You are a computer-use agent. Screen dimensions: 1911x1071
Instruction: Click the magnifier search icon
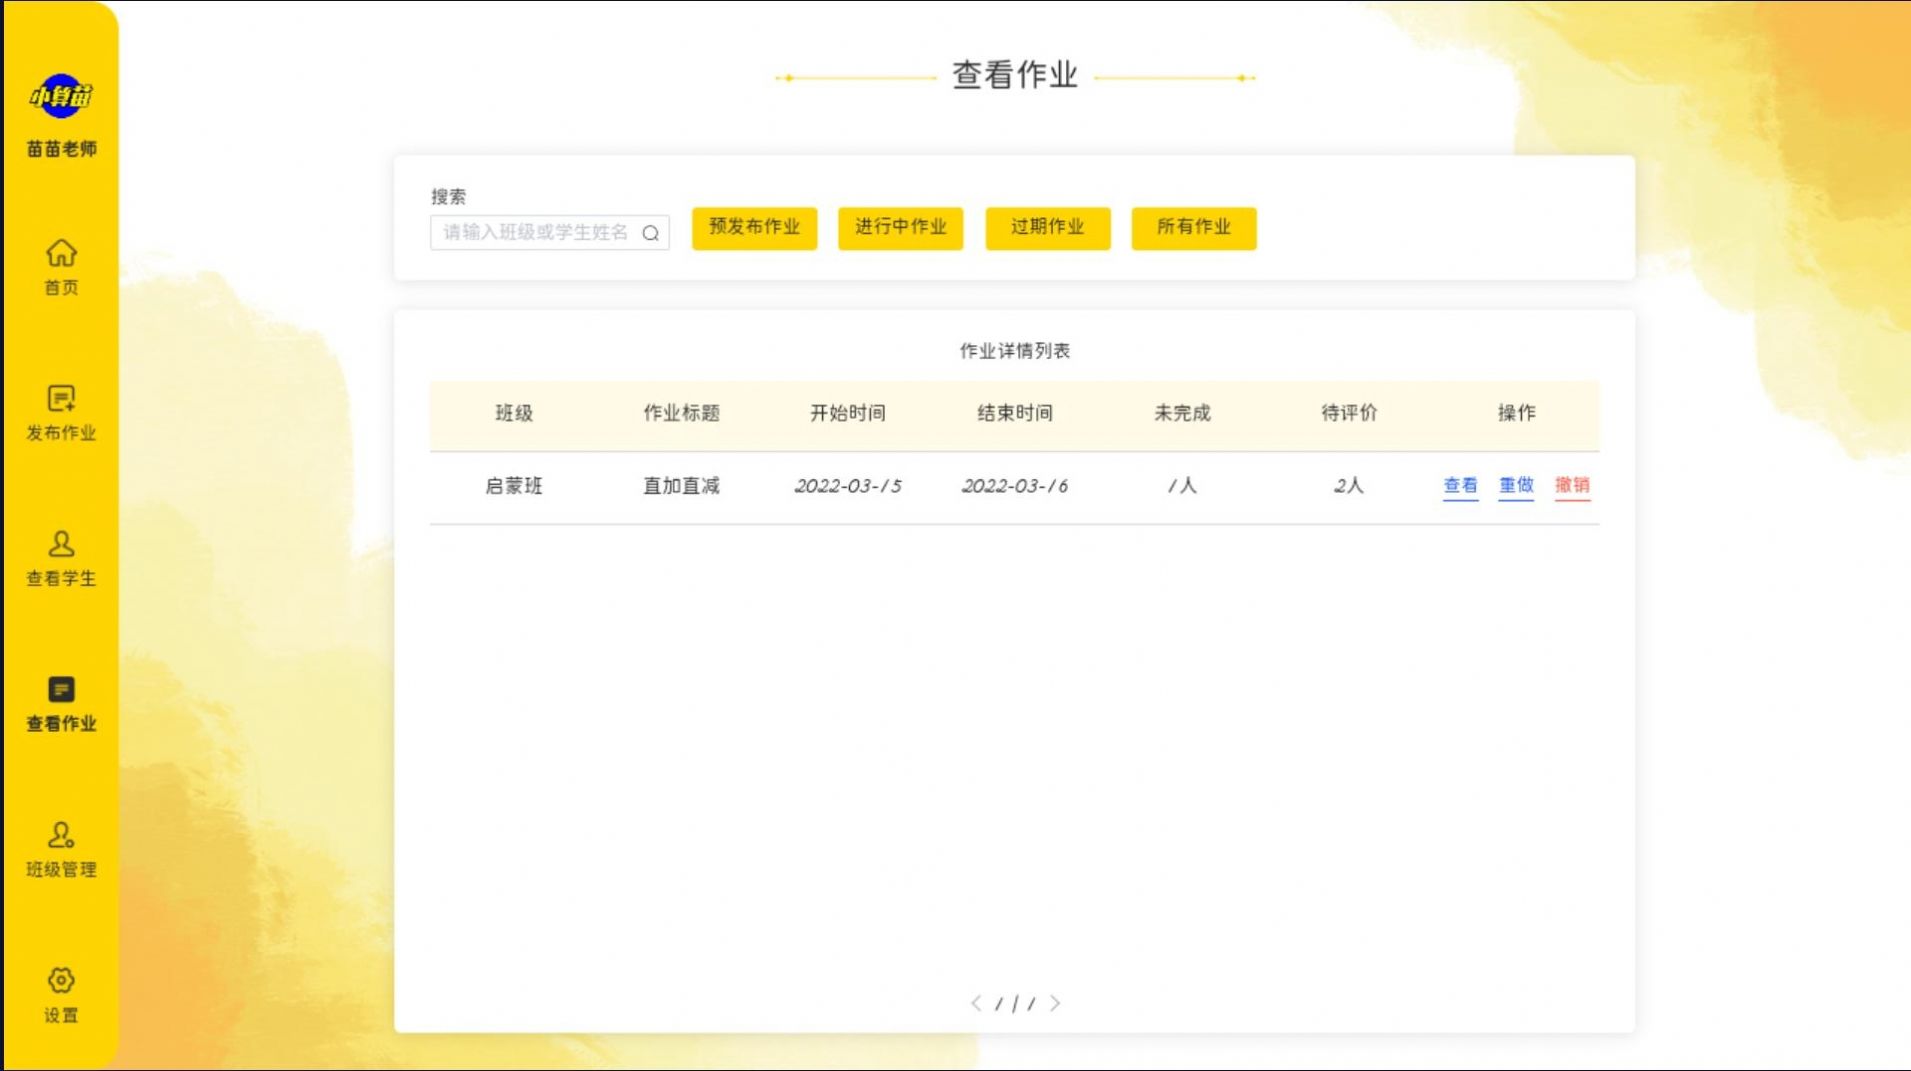[652, 233]
